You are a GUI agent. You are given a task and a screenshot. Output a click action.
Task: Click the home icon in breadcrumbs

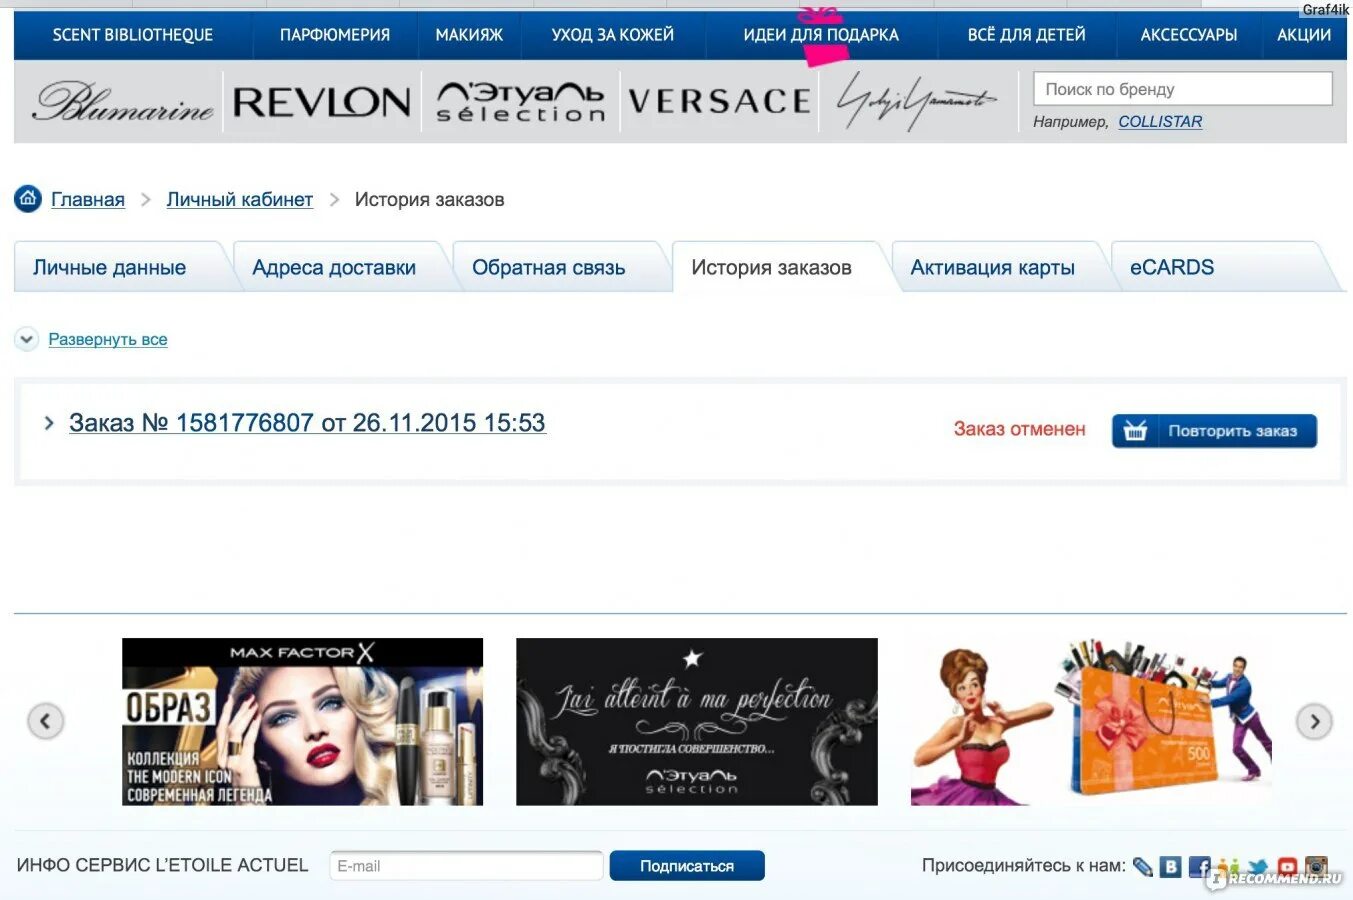(28, 198)
